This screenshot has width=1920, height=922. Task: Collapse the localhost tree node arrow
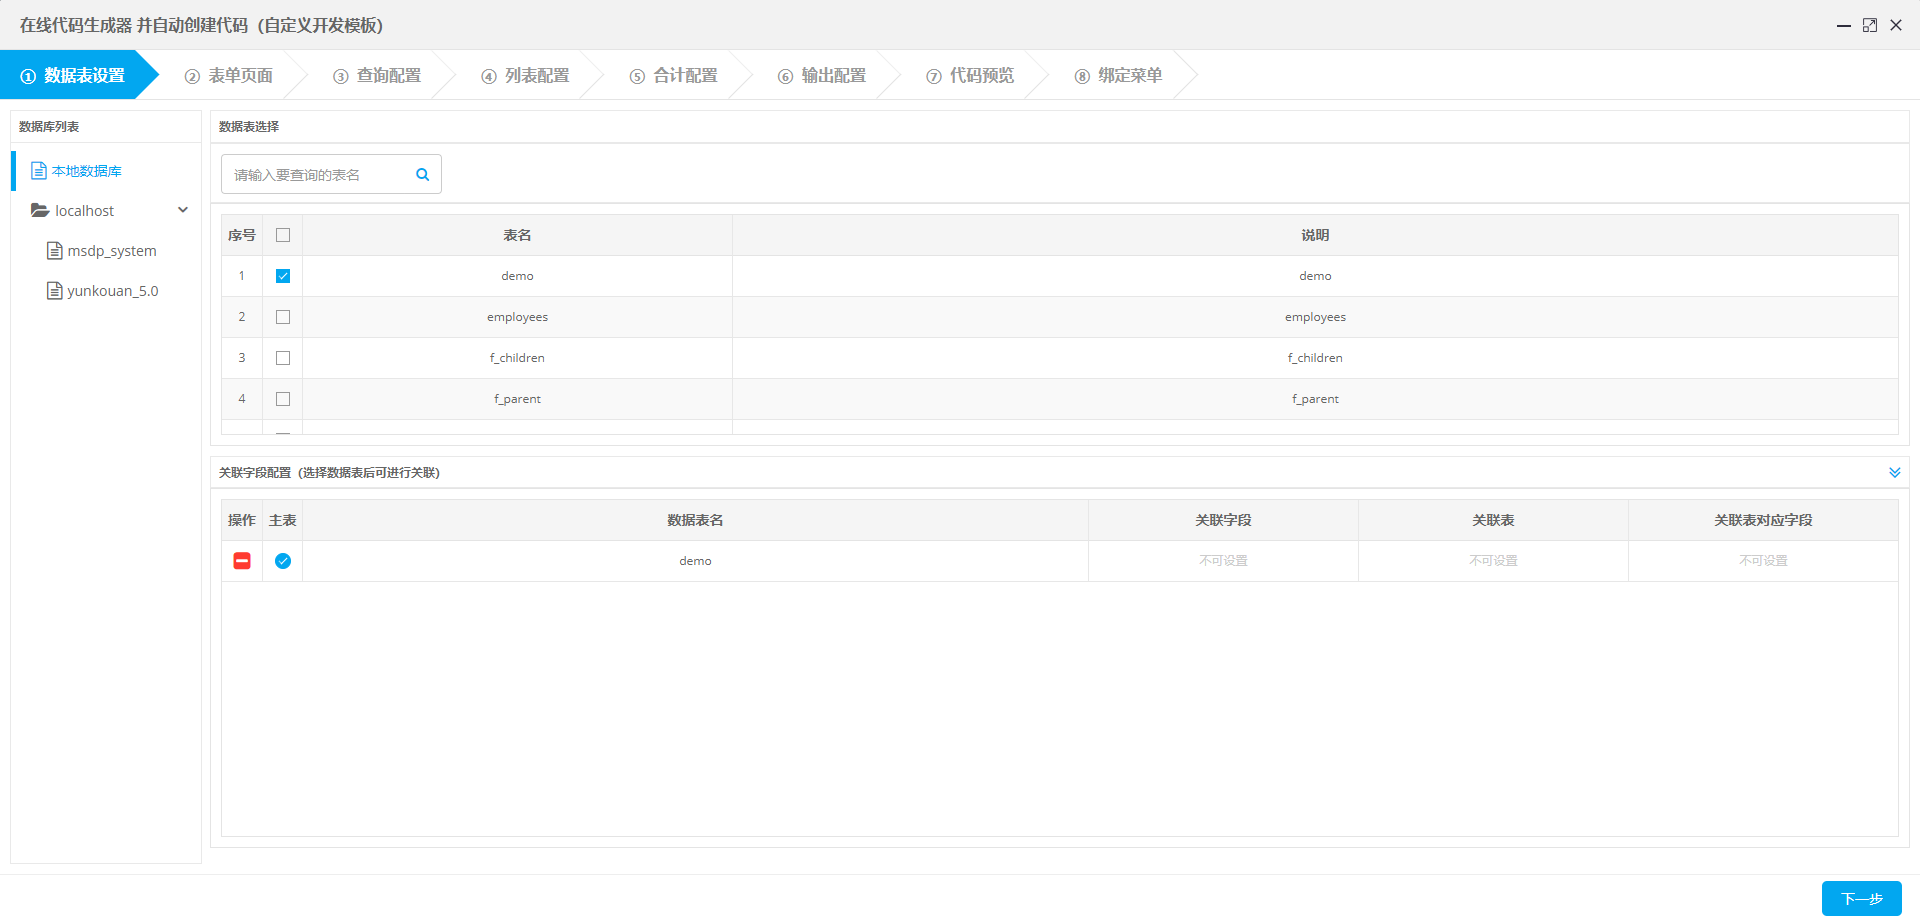click(183, 210)
